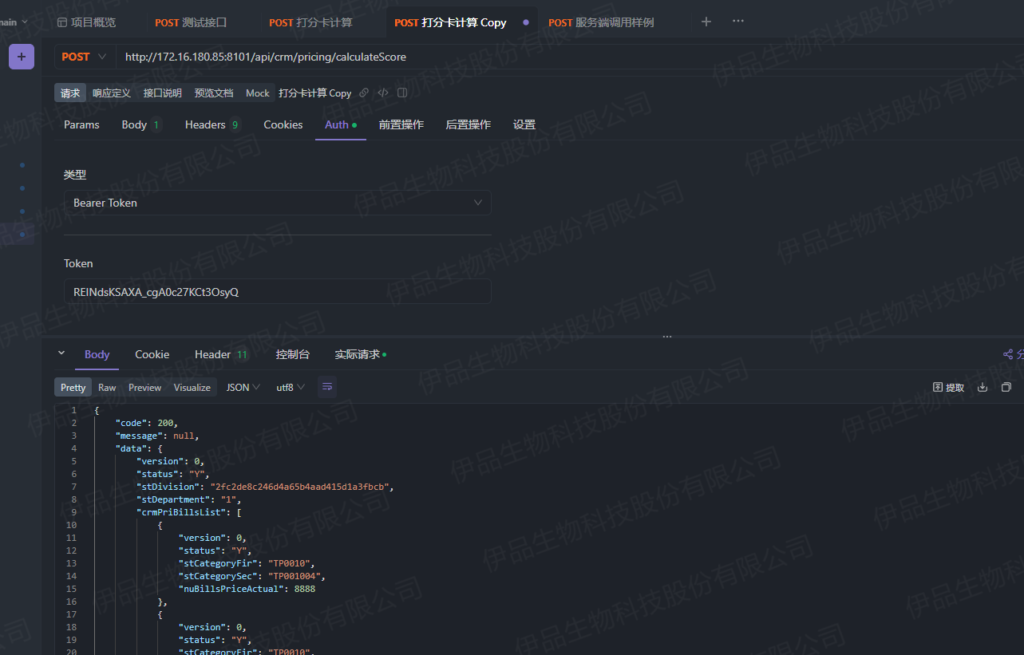This screenshot has height=655, width=1024.
Task: Click the "message": null line
Action: 157,436
